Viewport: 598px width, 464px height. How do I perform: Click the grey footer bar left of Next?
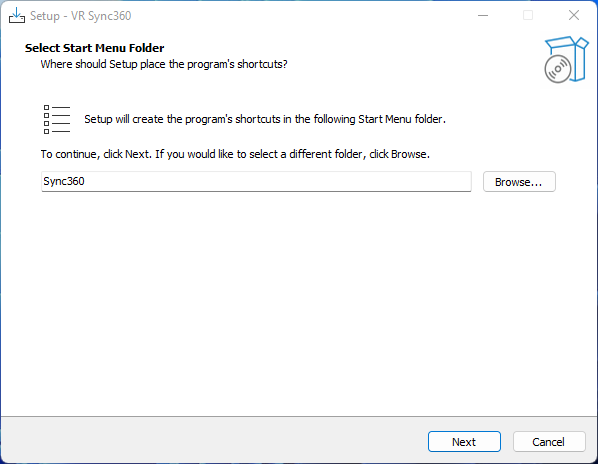coord(214,441)
